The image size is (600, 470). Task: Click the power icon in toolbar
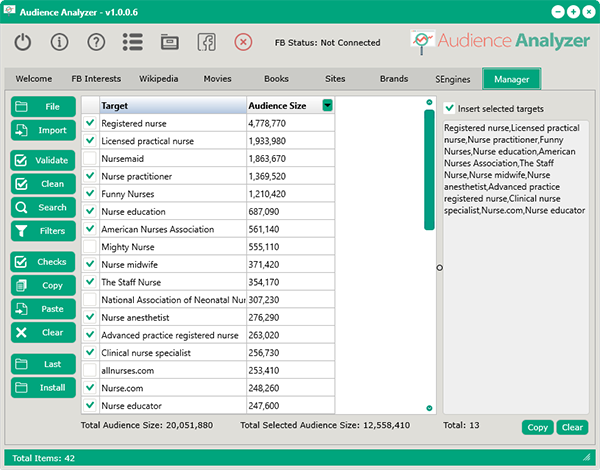(23, 42)
